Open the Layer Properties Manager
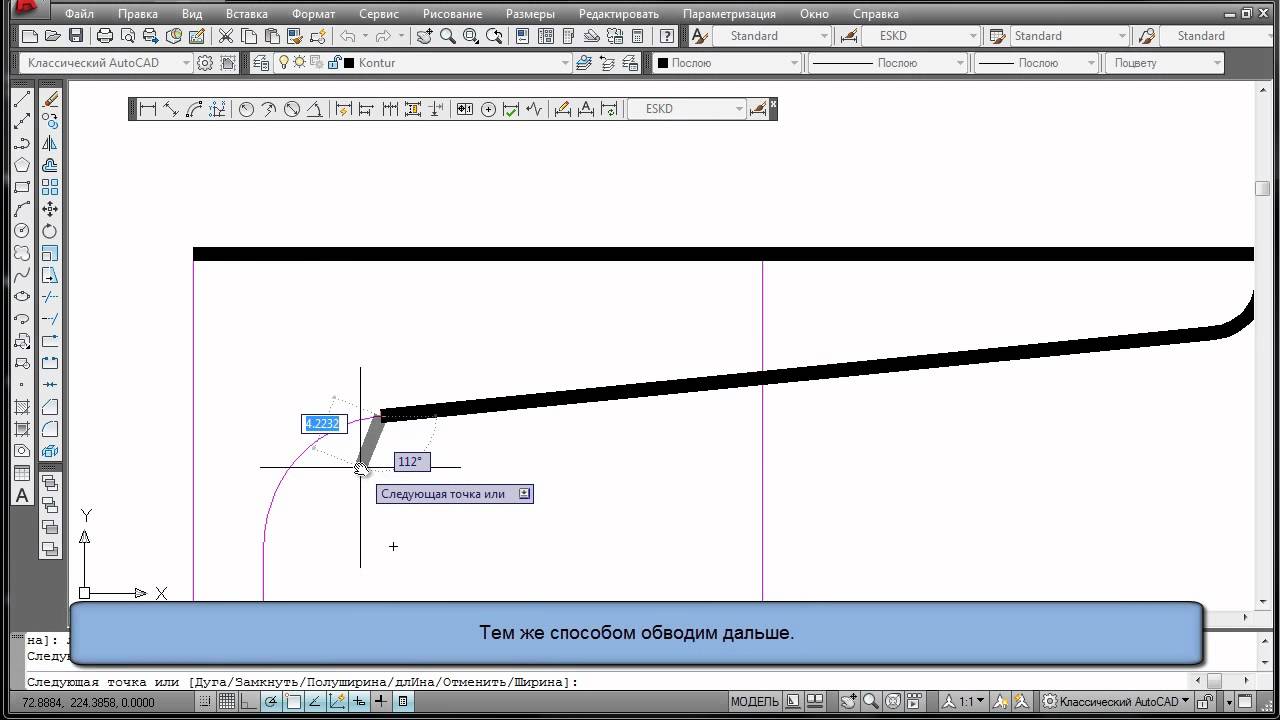The height and width of the screenshot is (720, 1280). pos(261,62)
